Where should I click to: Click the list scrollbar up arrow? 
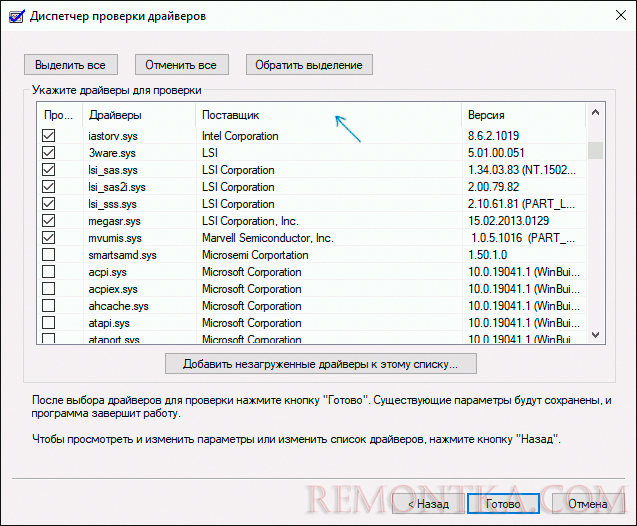point(596,113)
